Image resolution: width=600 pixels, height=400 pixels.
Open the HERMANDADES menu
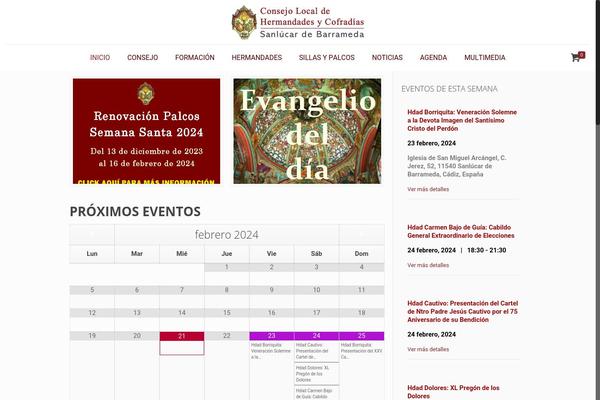tap(257, 57)
